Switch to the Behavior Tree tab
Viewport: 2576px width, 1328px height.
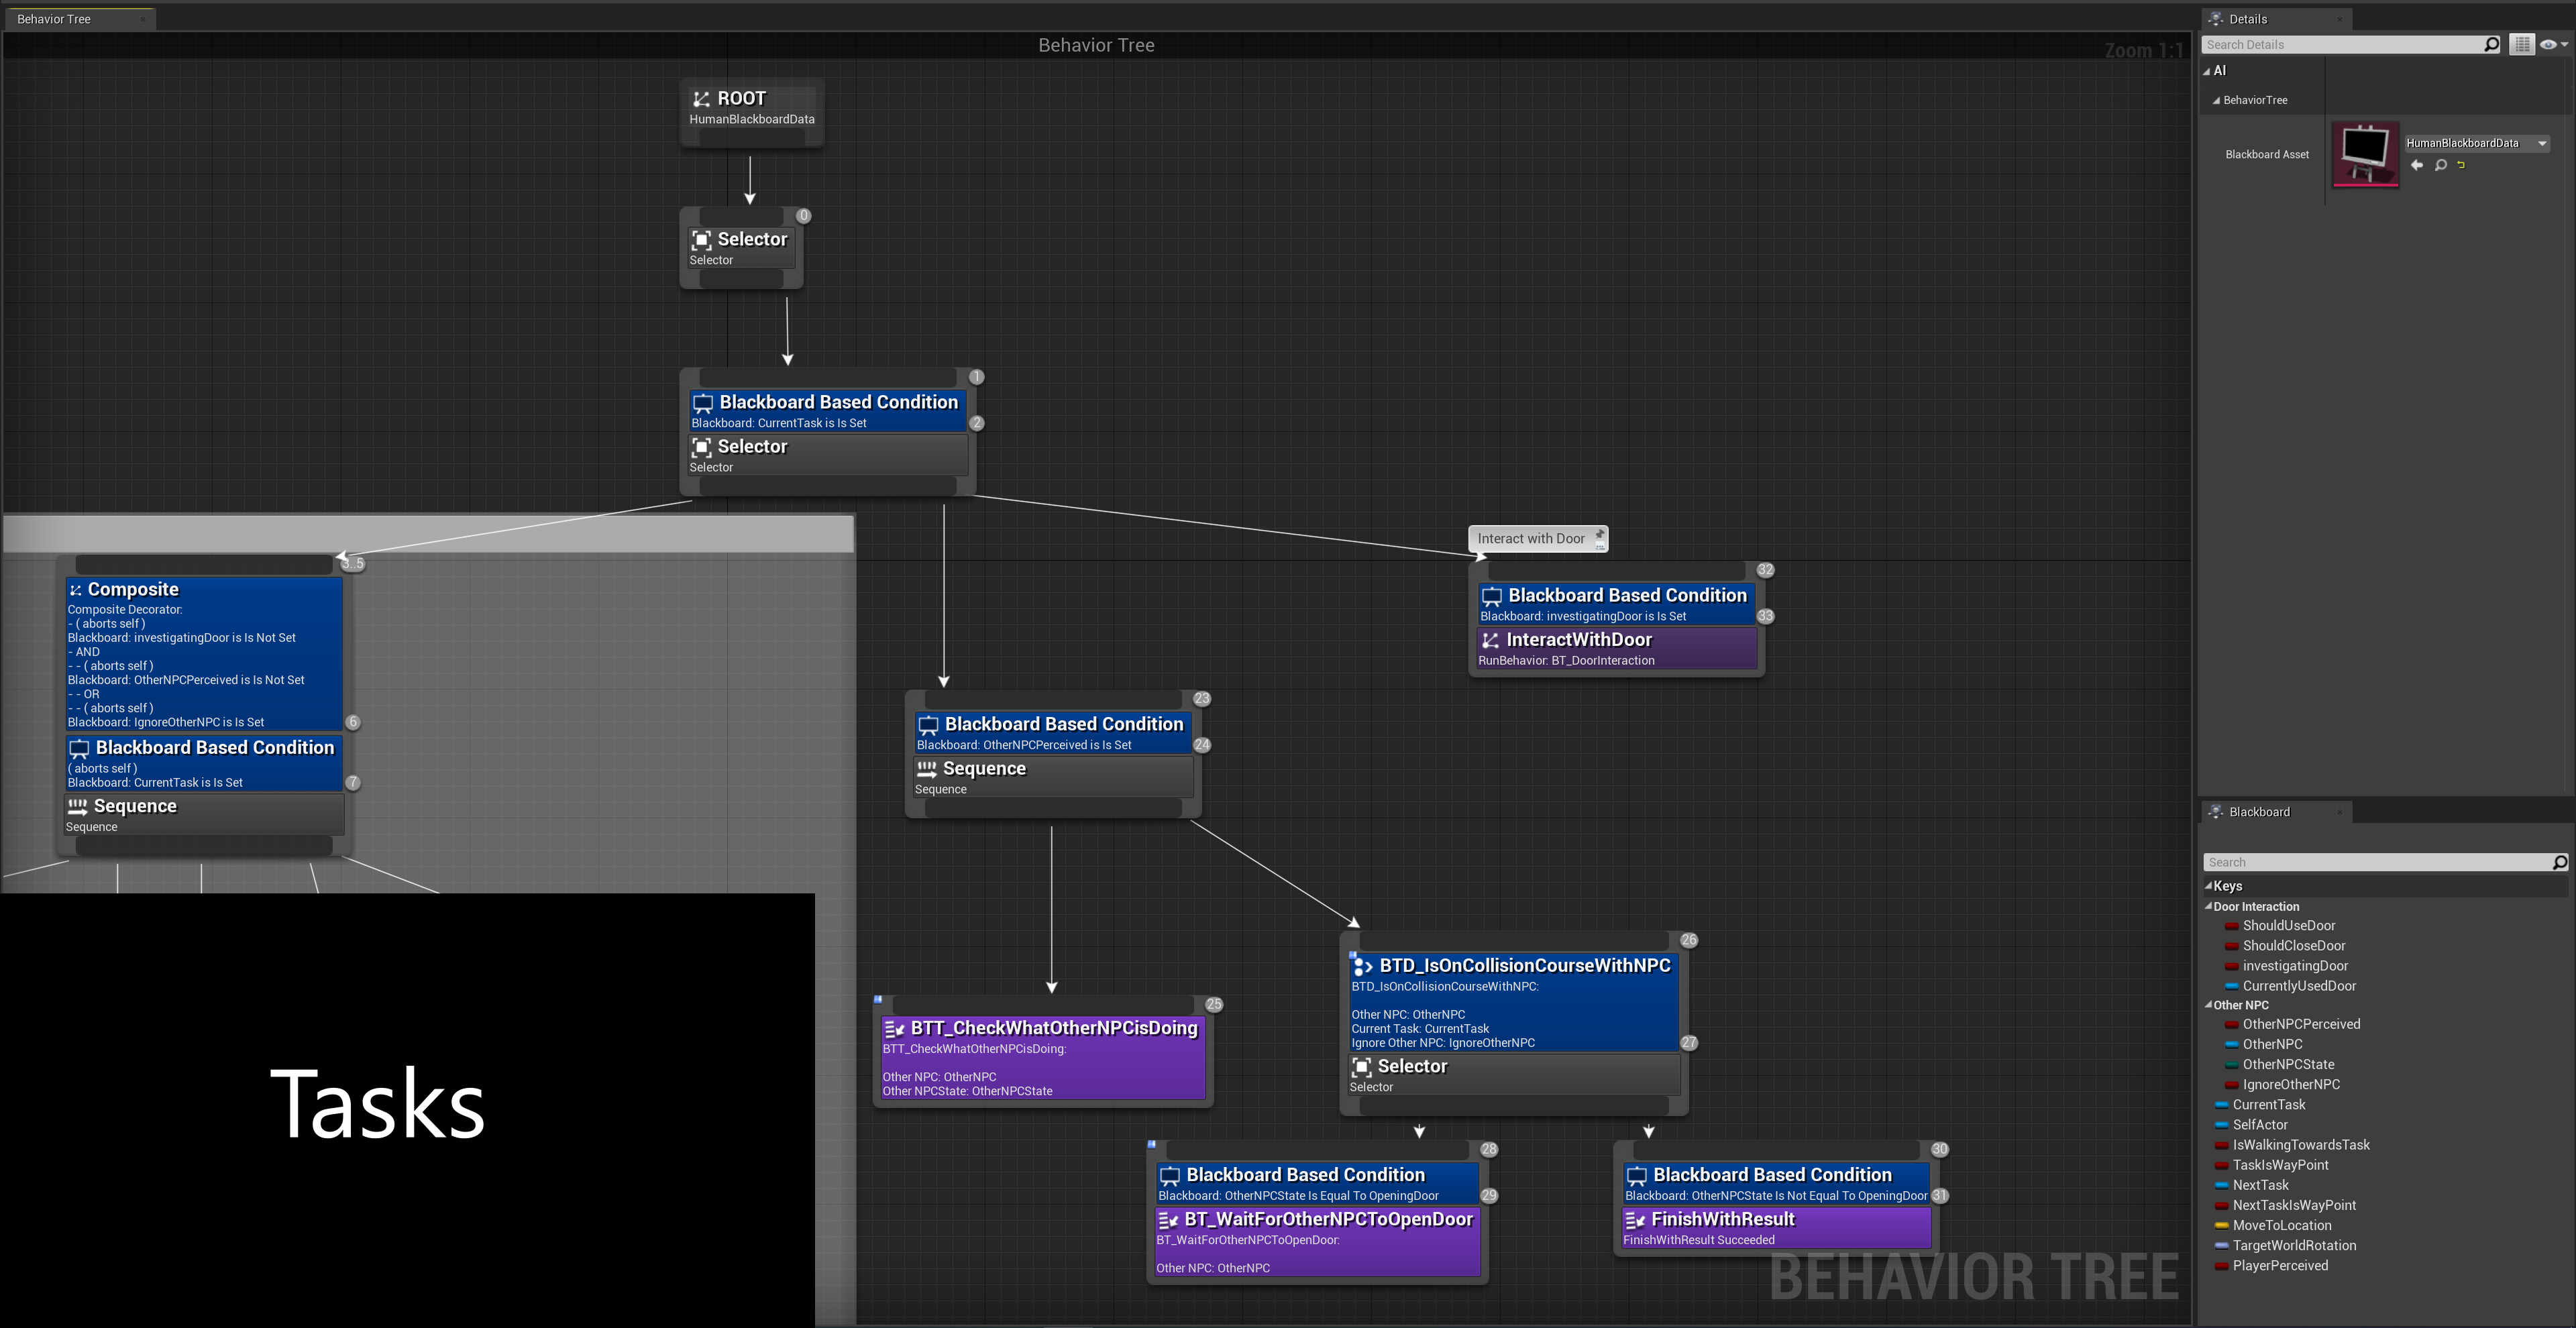[54, 19]
